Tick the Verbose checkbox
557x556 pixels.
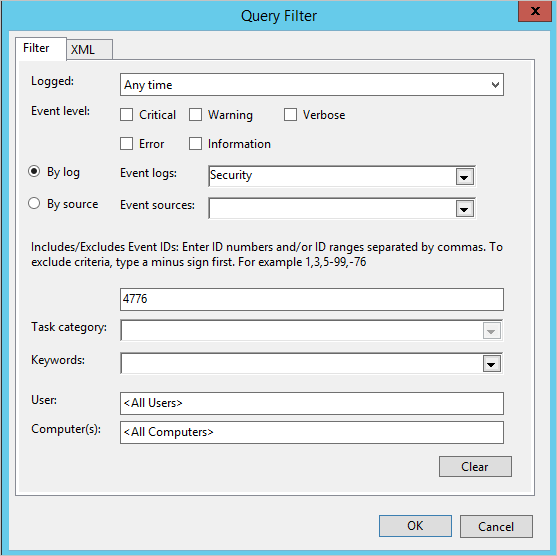[x=290, y=115]
